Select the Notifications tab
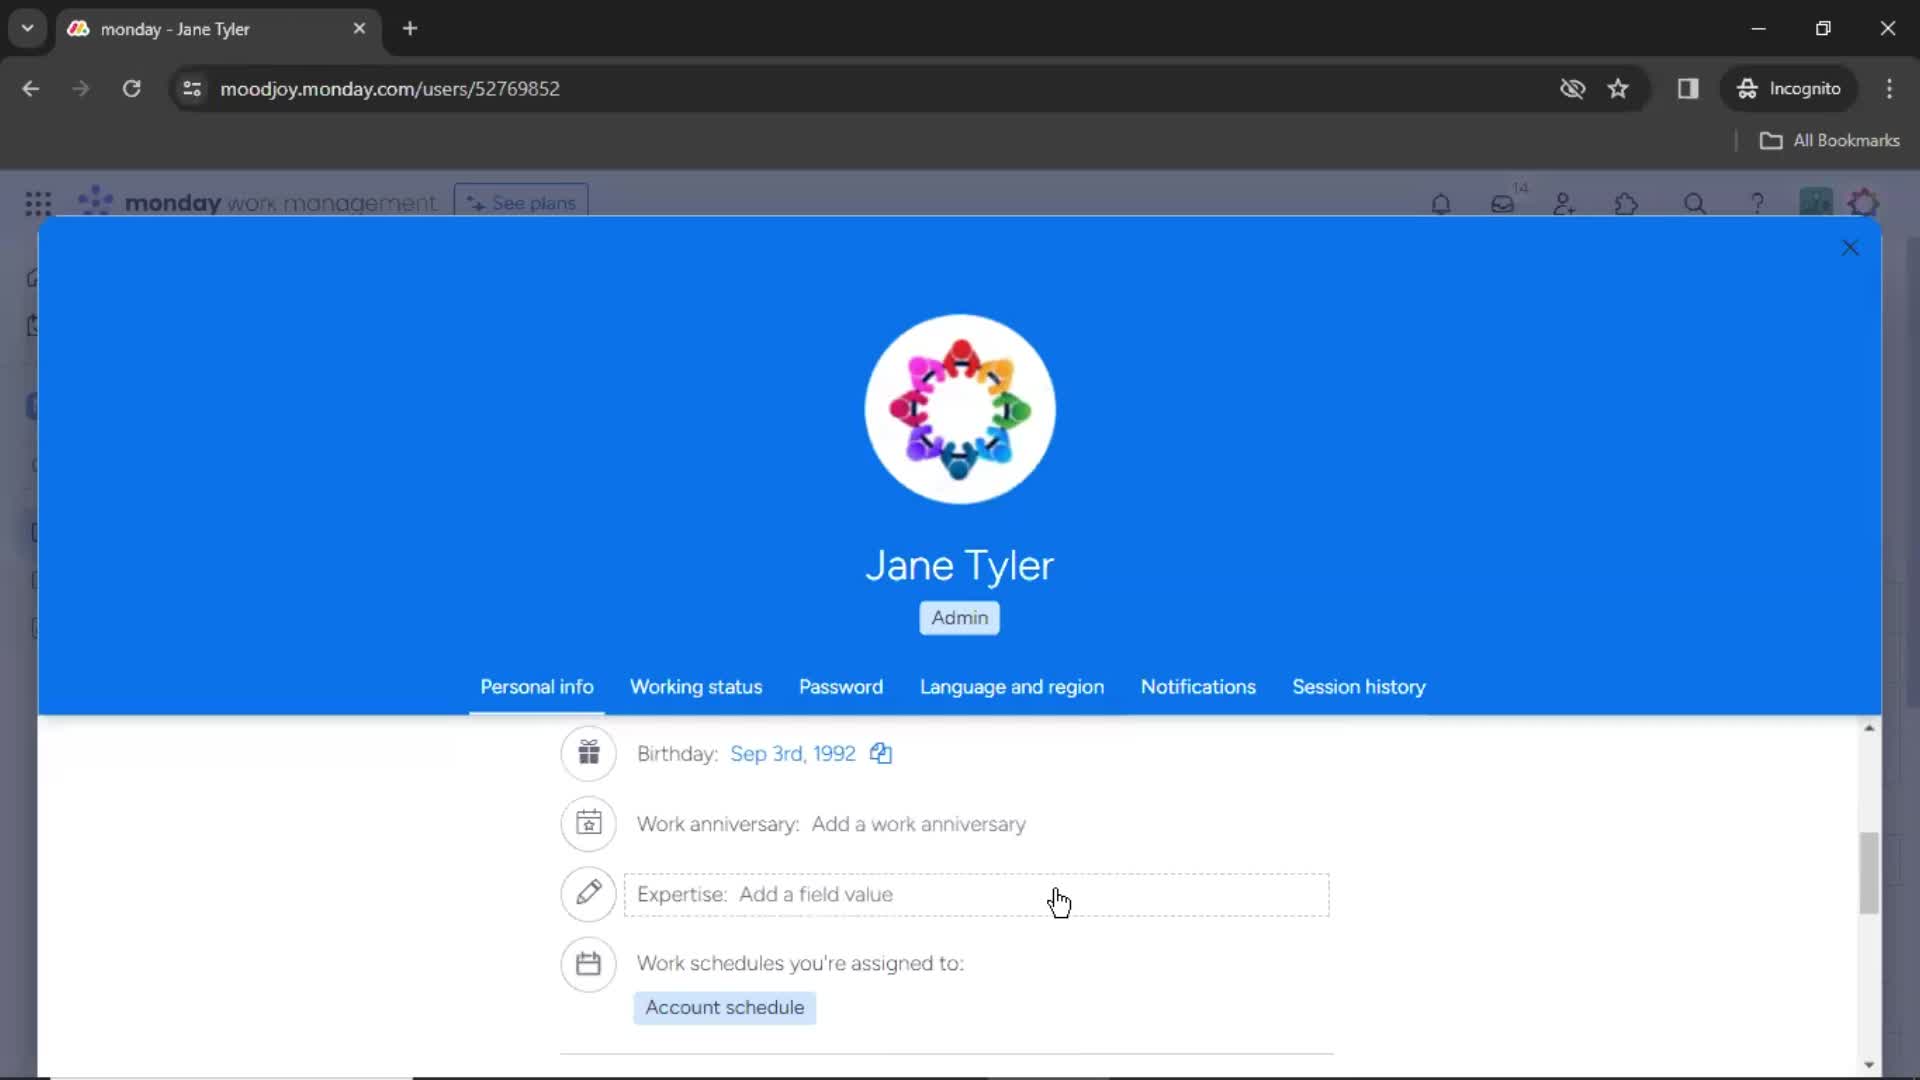 1199,687
